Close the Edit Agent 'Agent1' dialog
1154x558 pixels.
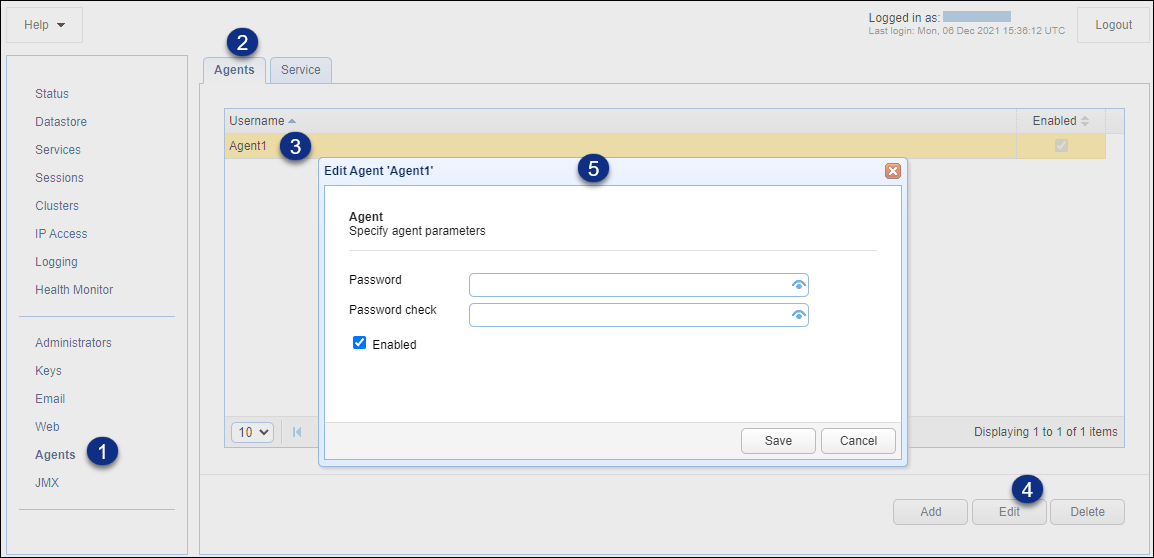point(892,171)
